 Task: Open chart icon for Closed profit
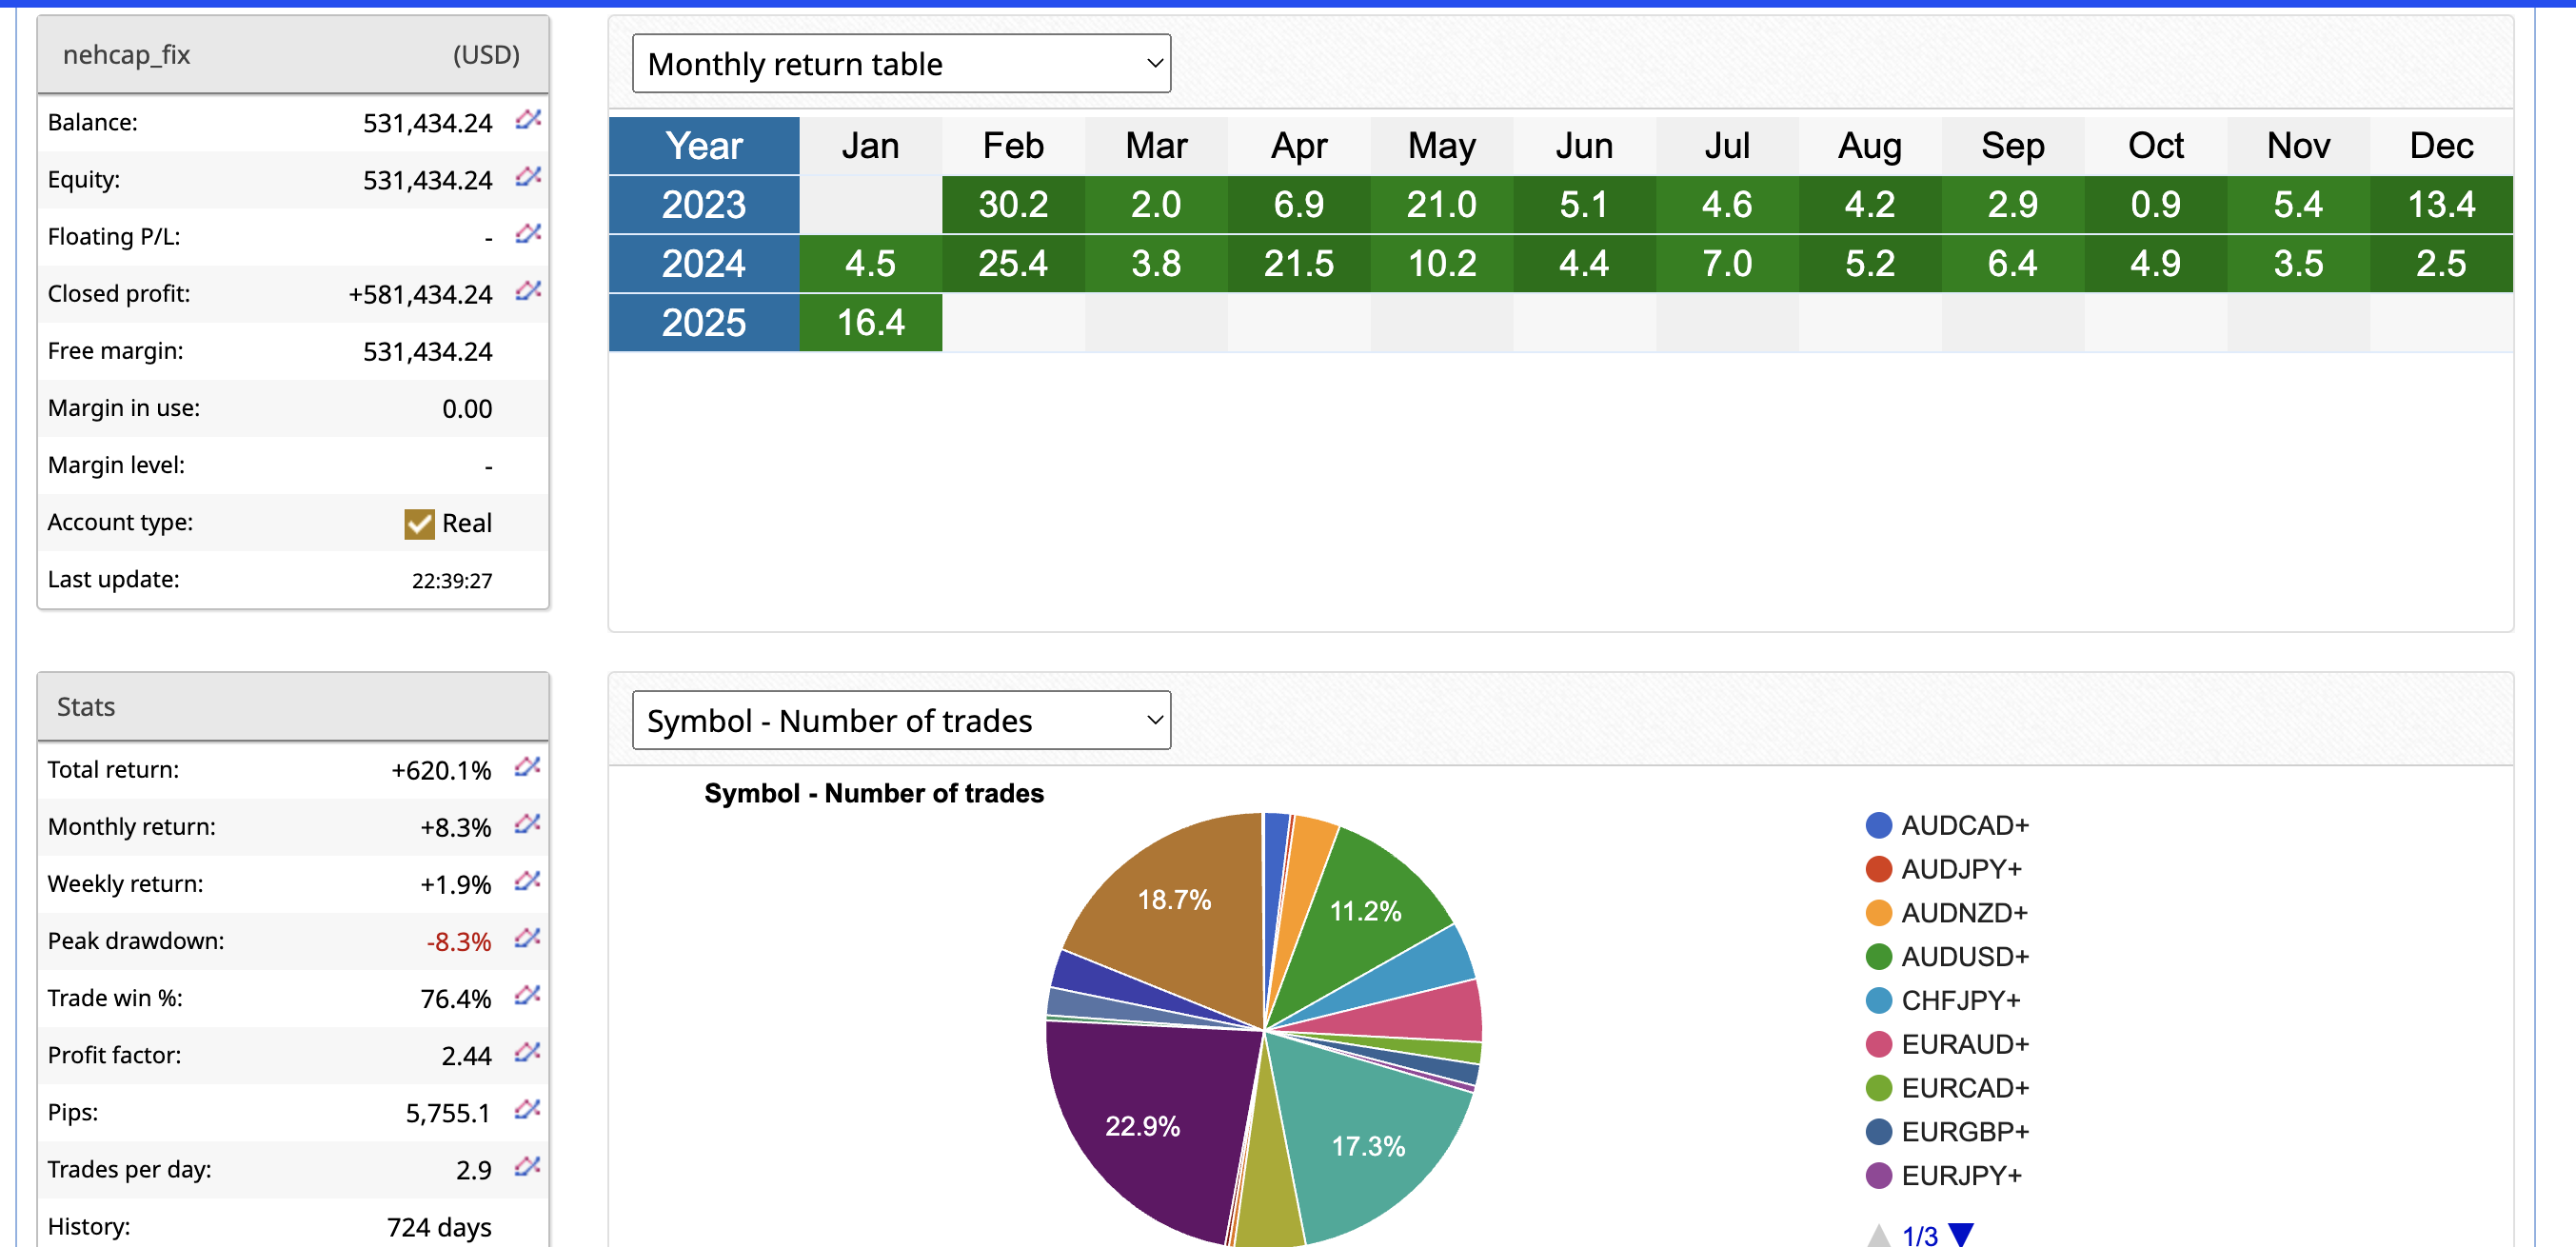(528, 291)
